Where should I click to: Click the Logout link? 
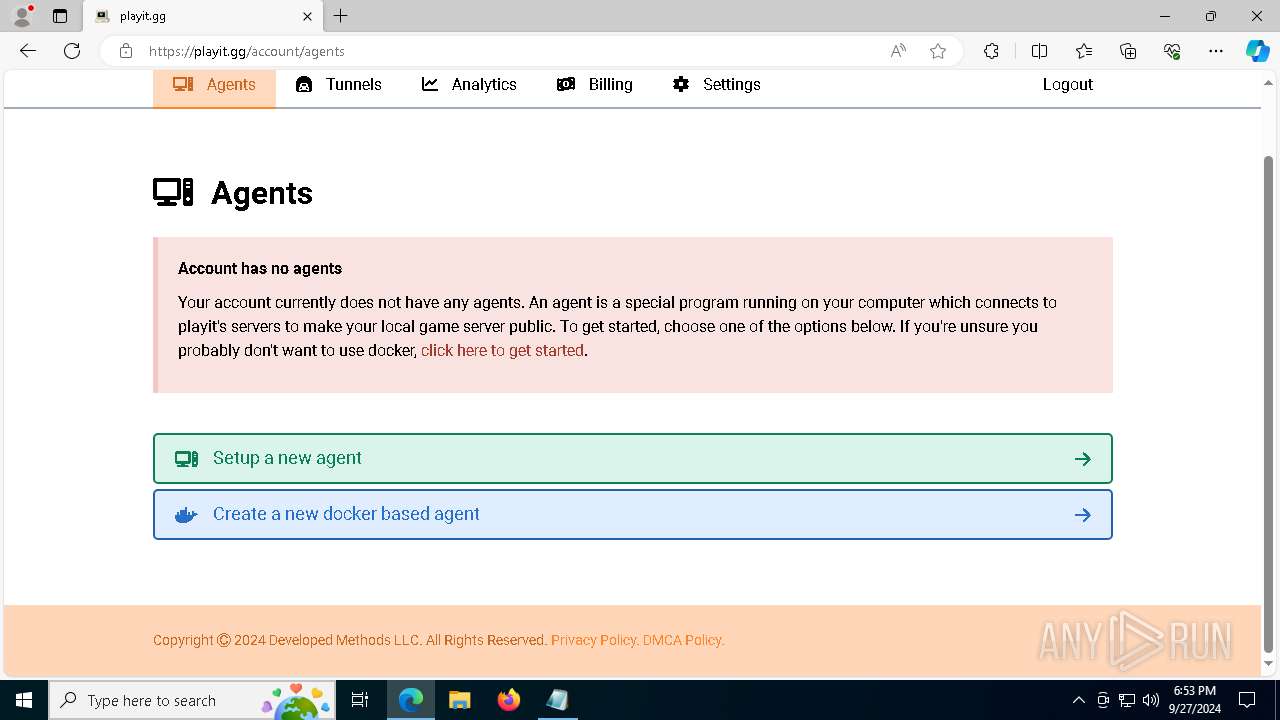tap(1067, 85)
